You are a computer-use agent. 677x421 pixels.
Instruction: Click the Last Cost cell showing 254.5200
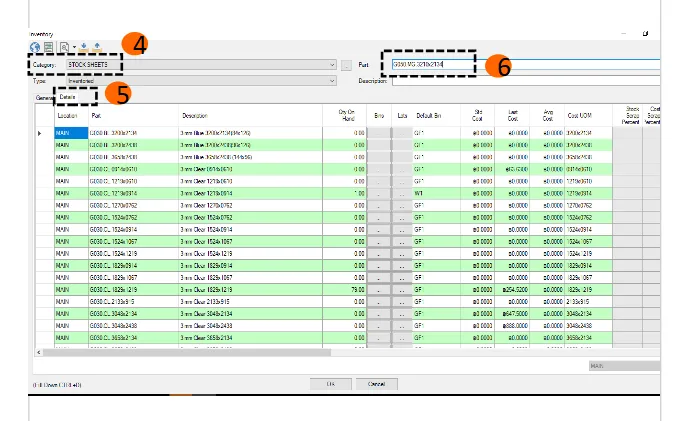click(512, 290)
